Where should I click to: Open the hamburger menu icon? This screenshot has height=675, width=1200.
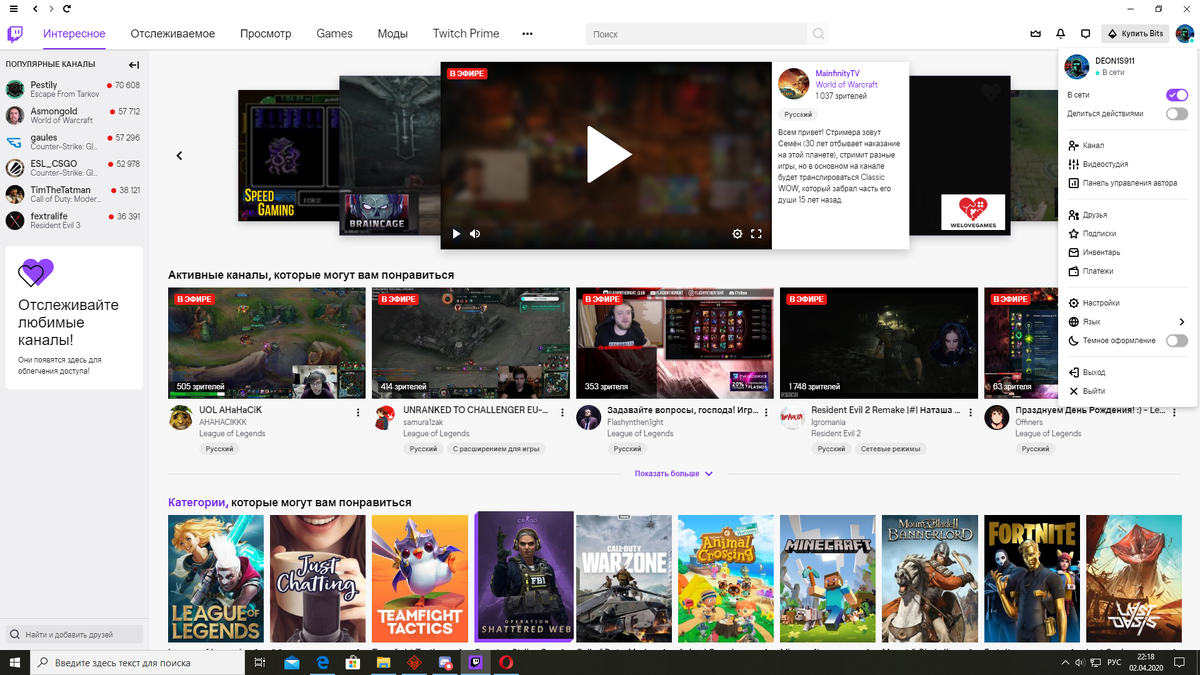tap(13, 8)
